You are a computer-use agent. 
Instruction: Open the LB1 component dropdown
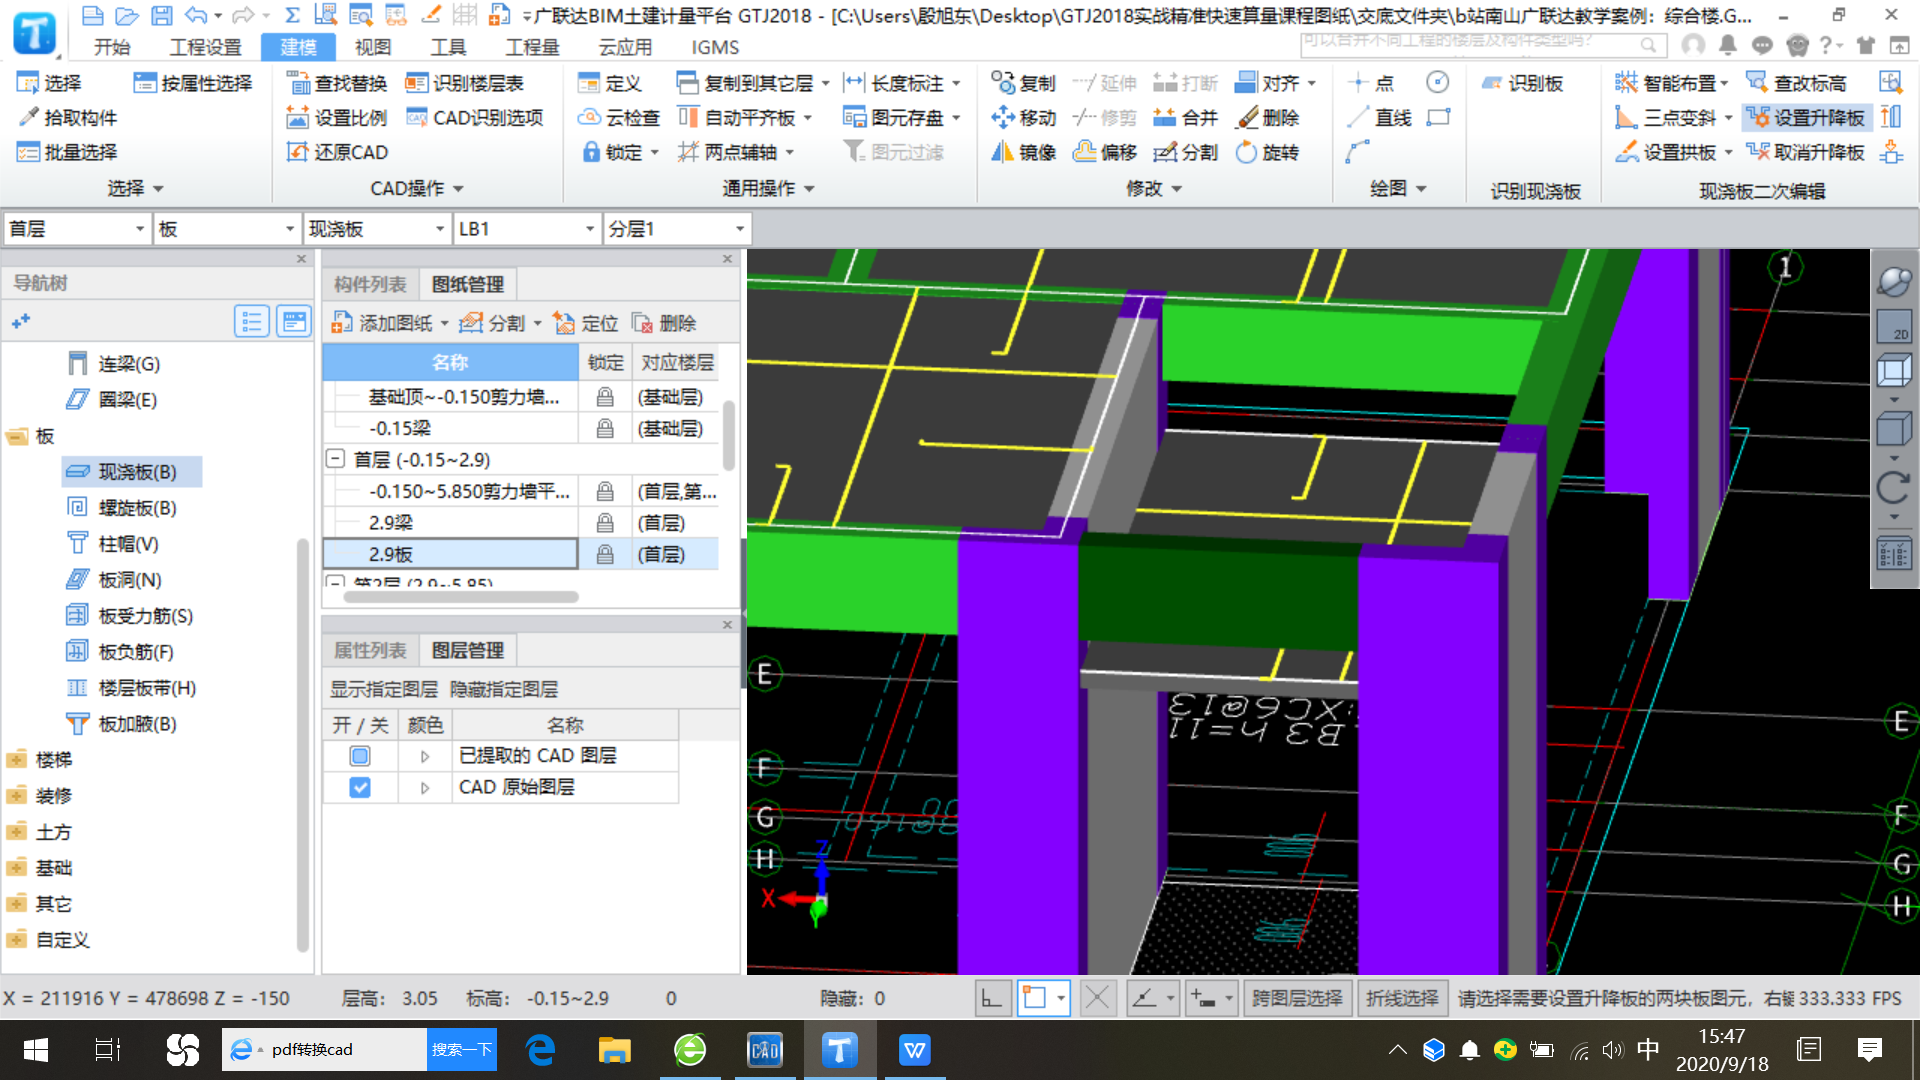coord(589,229)
